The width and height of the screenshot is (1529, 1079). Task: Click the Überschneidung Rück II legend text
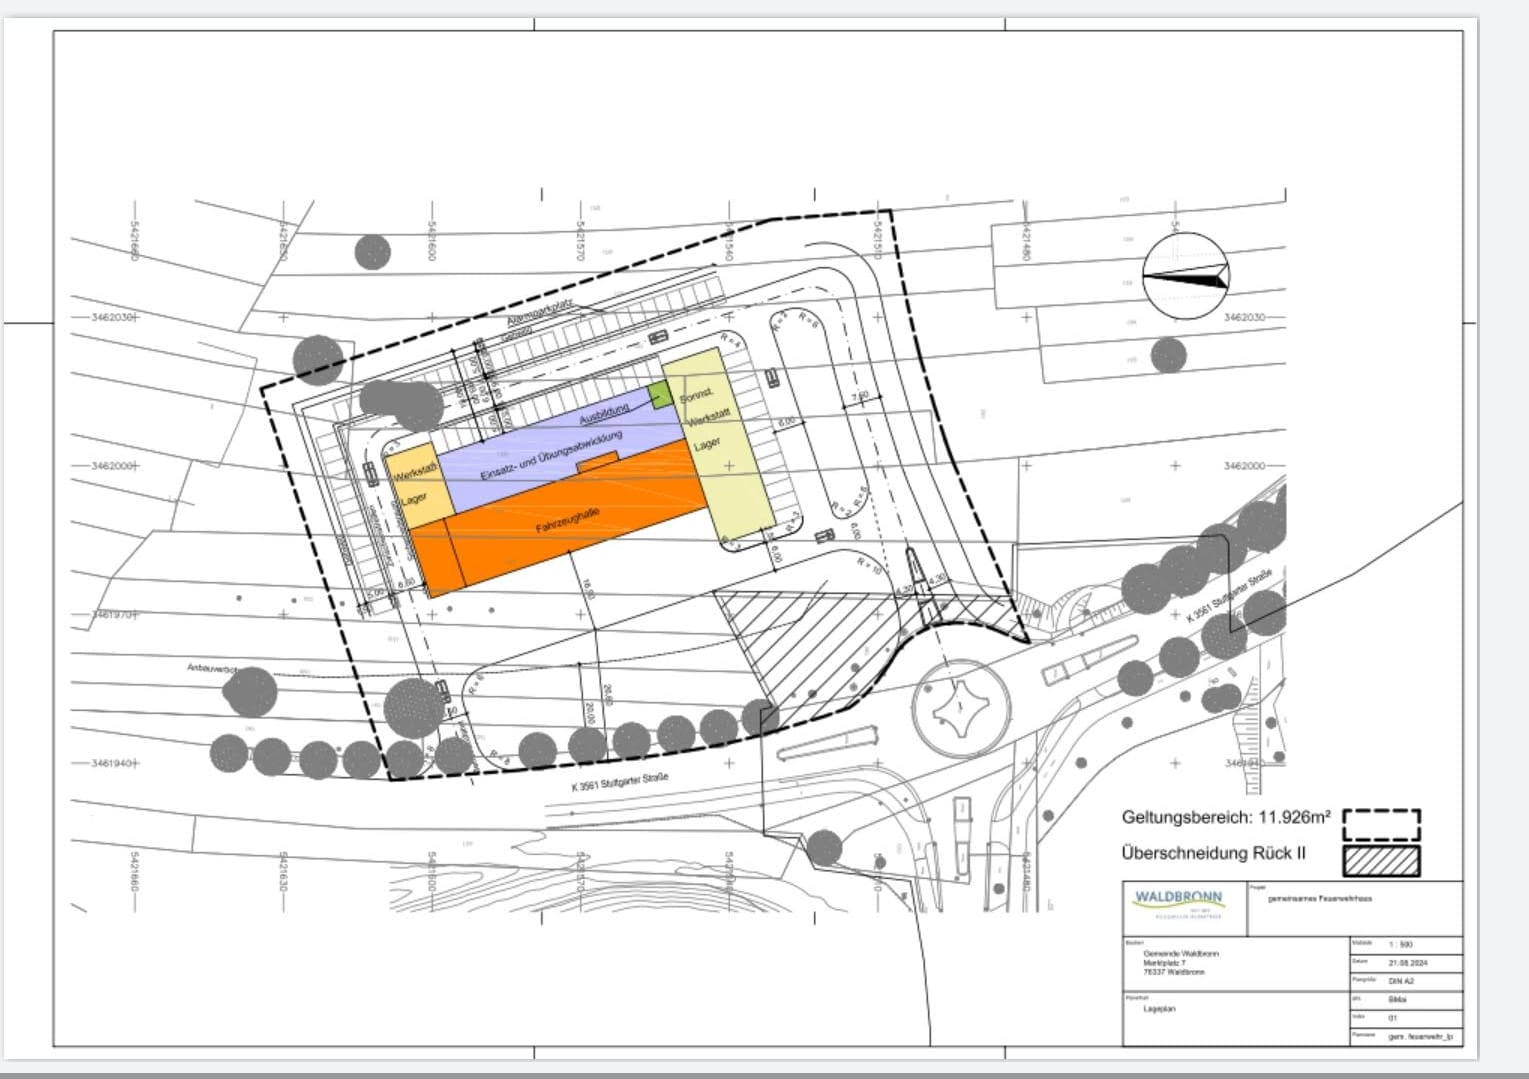(1214, 853)
